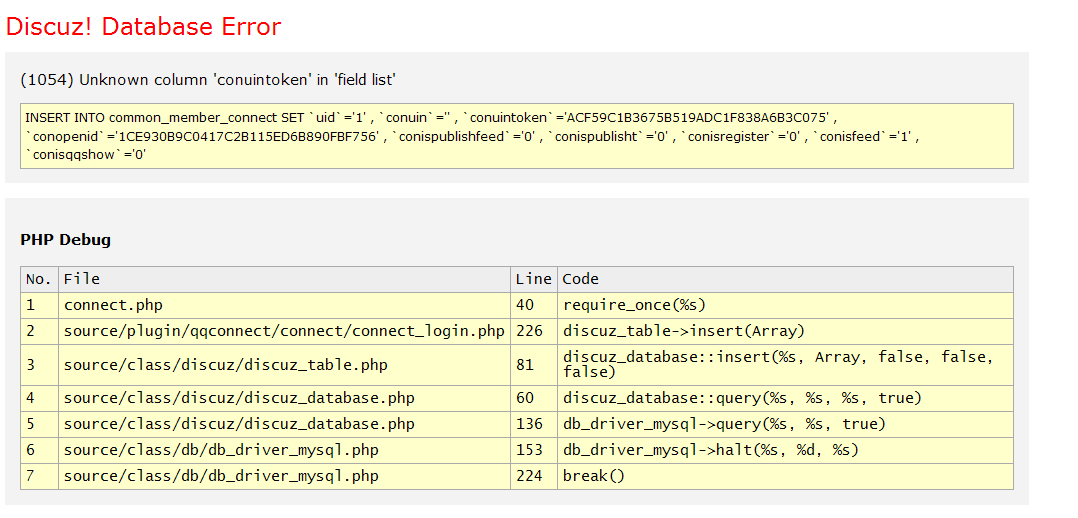The width and height of the screenshot is (1078, 518).
Task: Click the "No." column header
Action: point(38,279)
